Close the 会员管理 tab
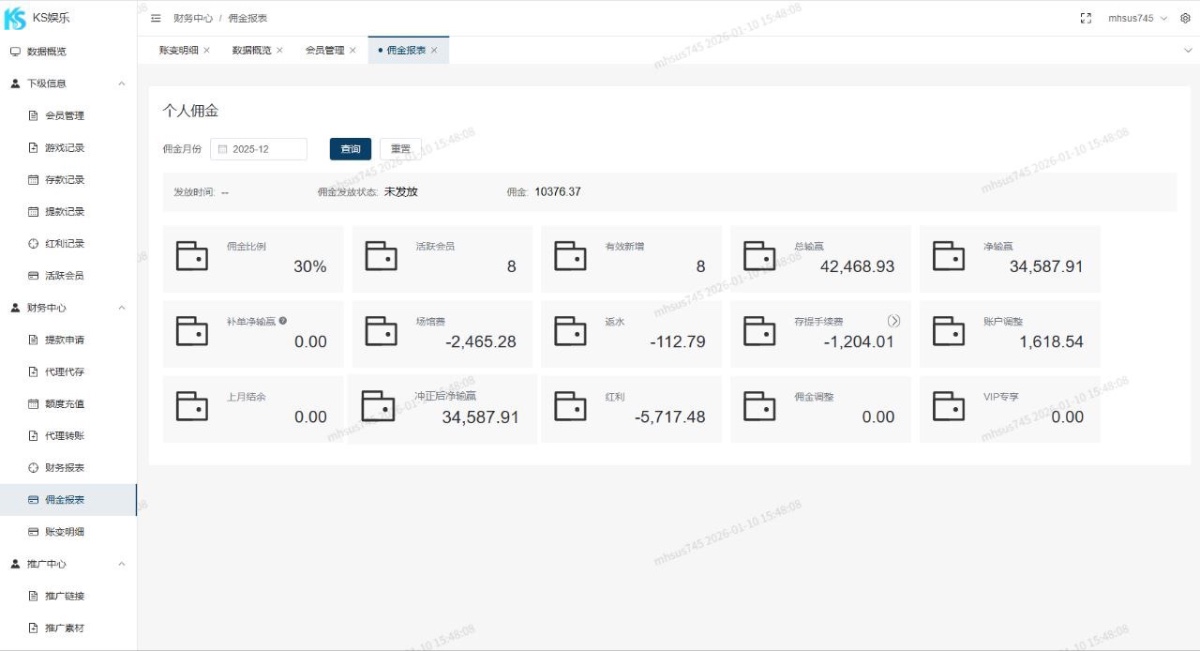Viewport: 1200px width, 651px height. tap(353, 50)
